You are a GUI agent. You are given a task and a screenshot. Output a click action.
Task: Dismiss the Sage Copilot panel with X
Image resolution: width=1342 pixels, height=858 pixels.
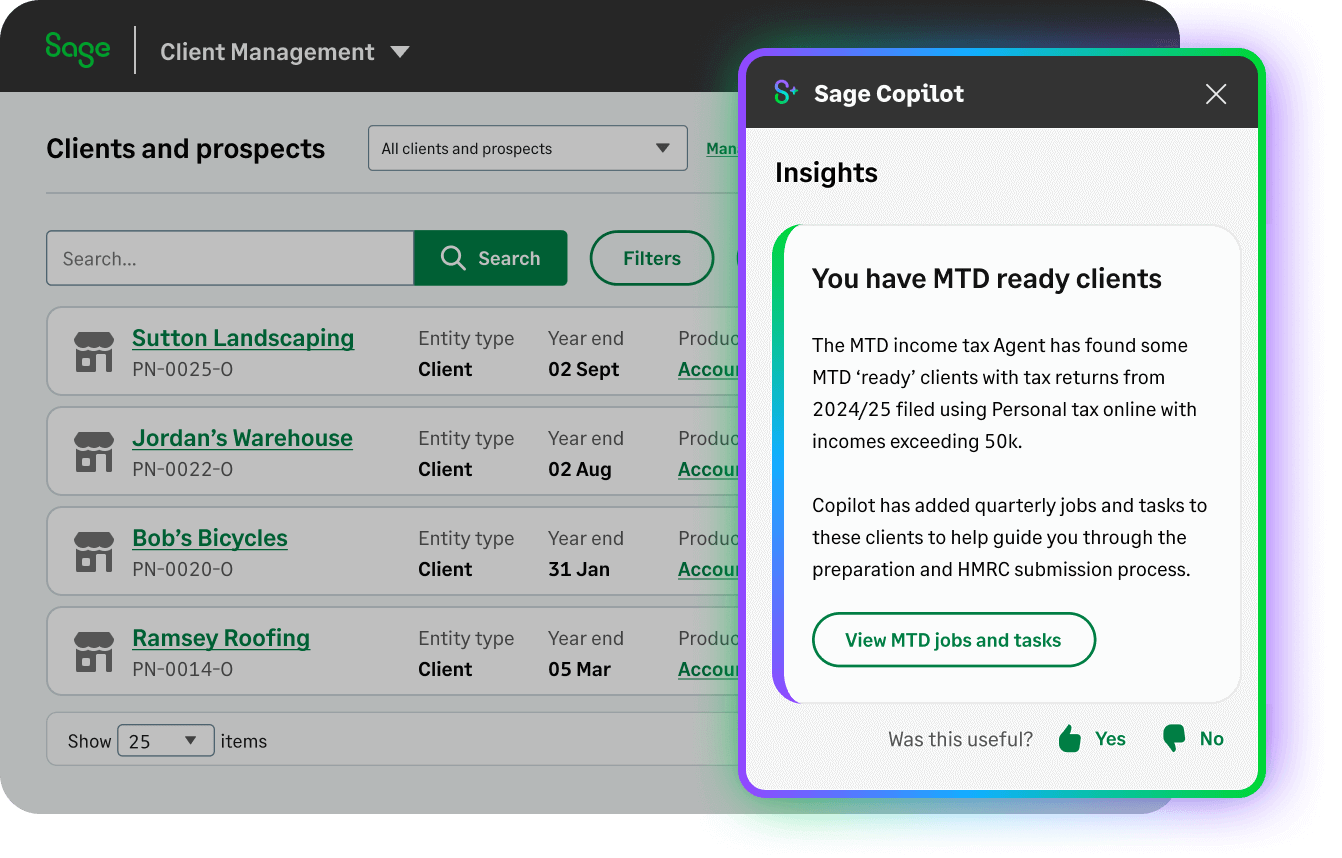click(1215, 93)
